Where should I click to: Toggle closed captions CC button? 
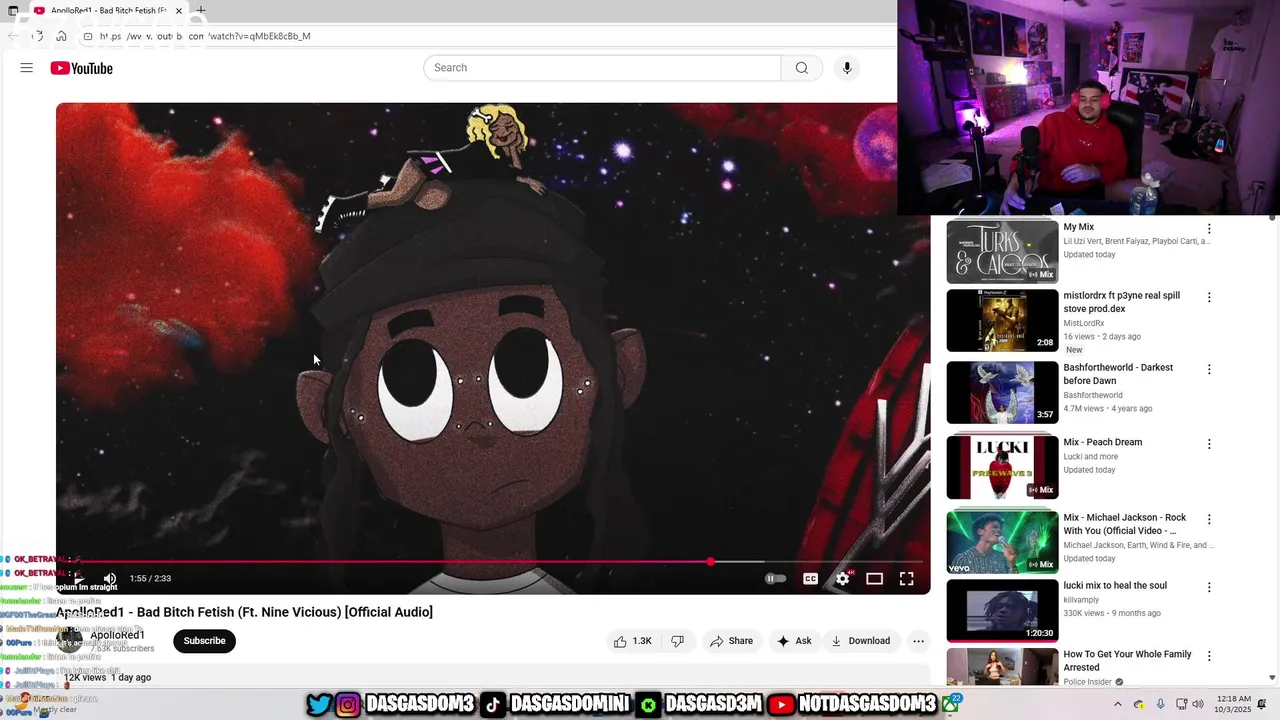[x=811, y=578]
